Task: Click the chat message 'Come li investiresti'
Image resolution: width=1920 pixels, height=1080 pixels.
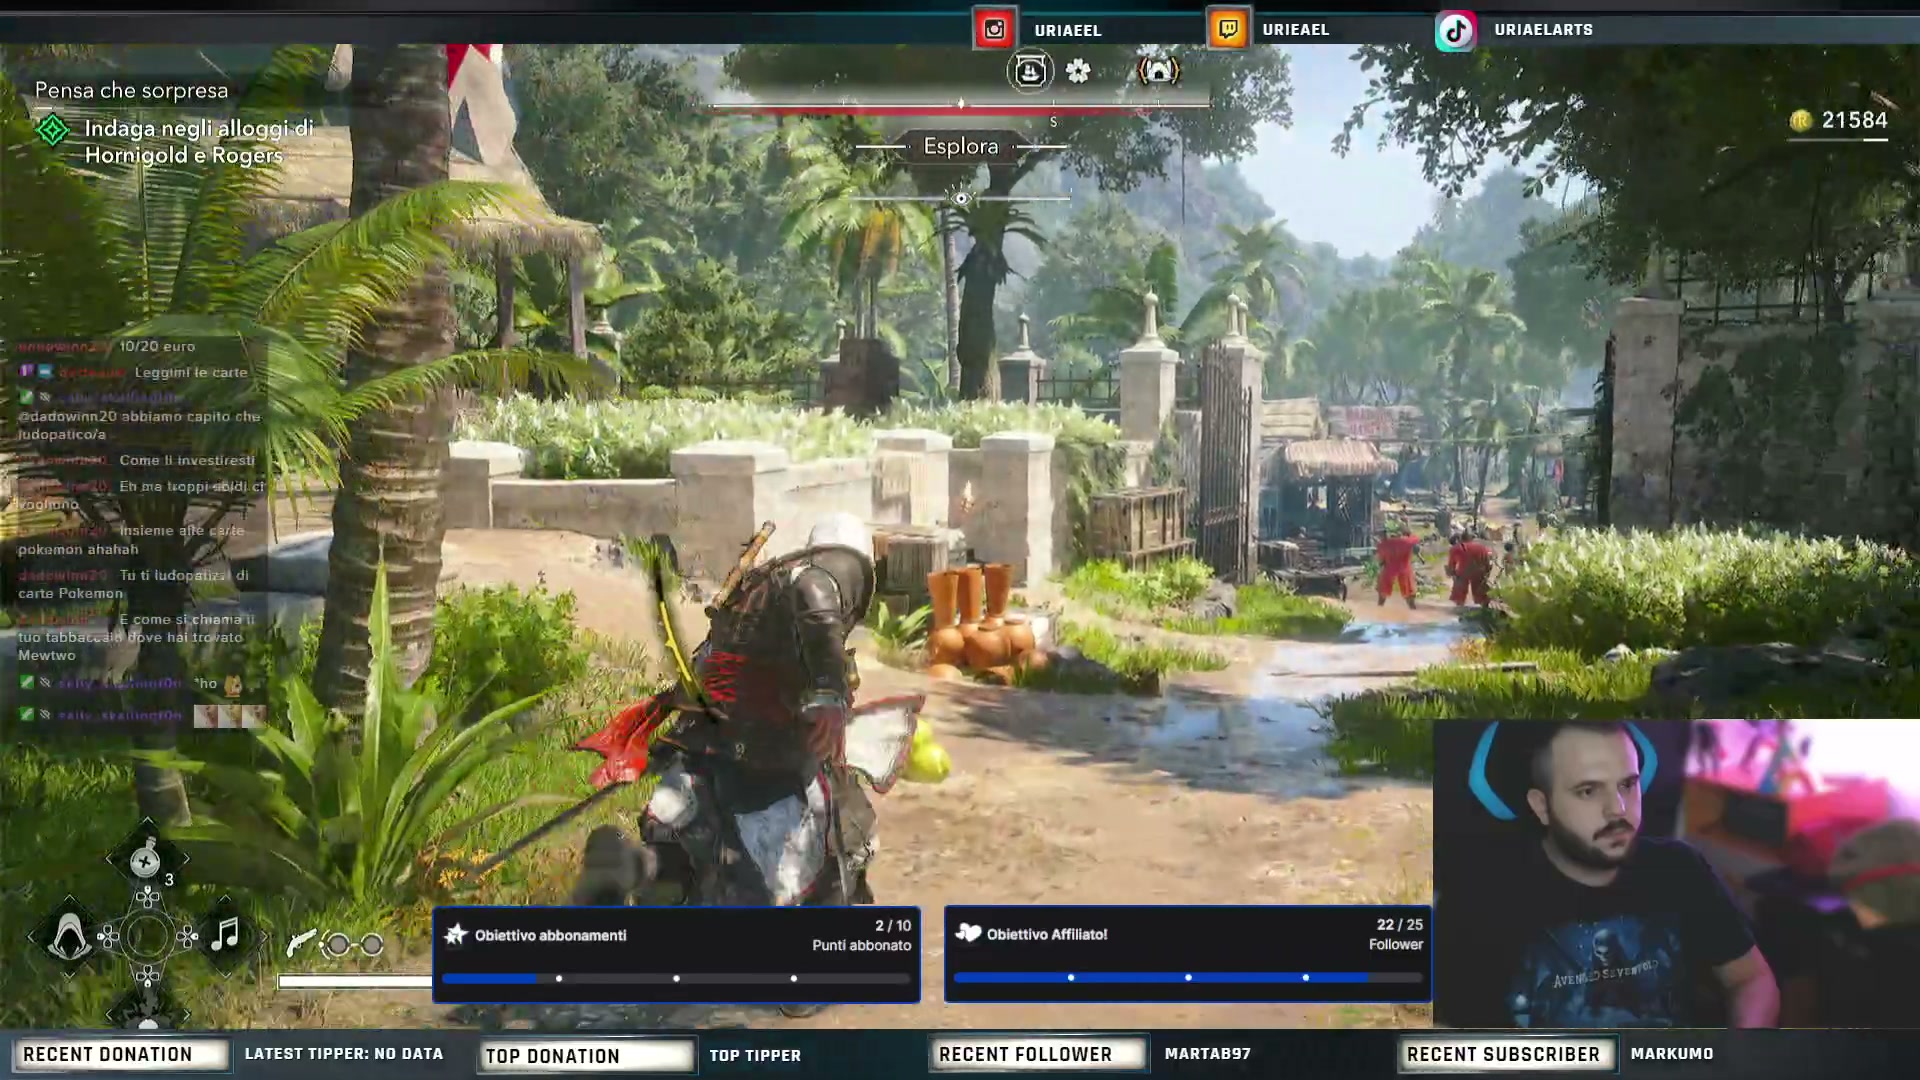Action: (x=187, y=460)
